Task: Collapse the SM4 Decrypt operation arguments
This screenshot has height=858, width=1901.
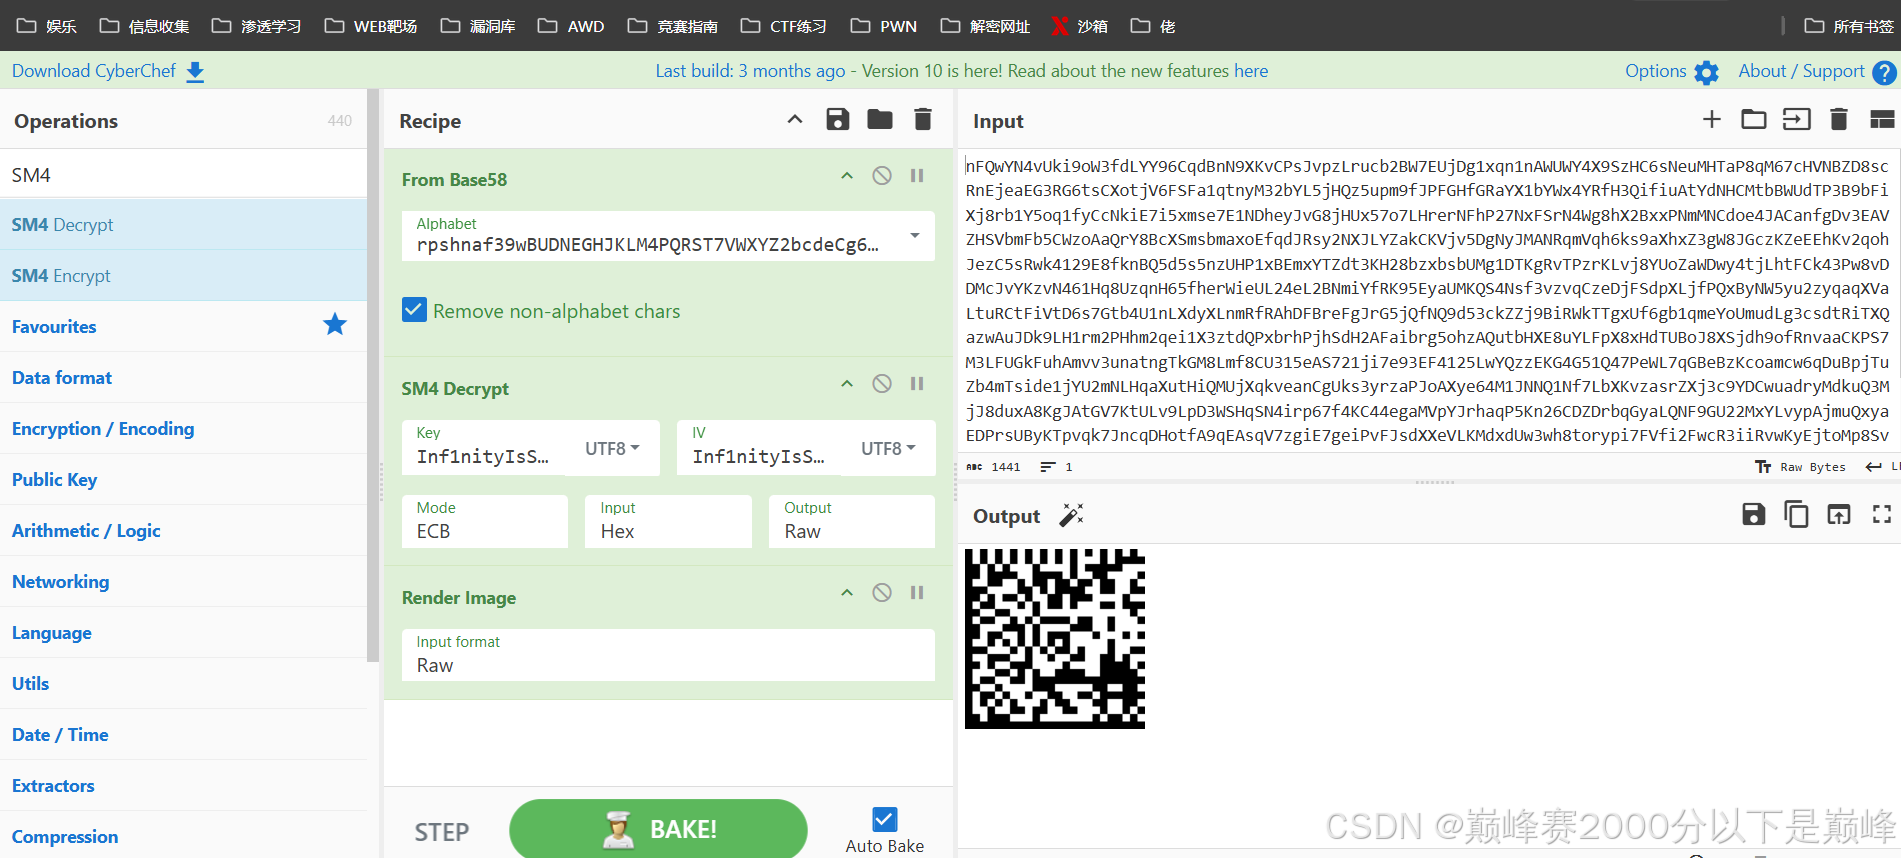Action: (x=847, y=384)
